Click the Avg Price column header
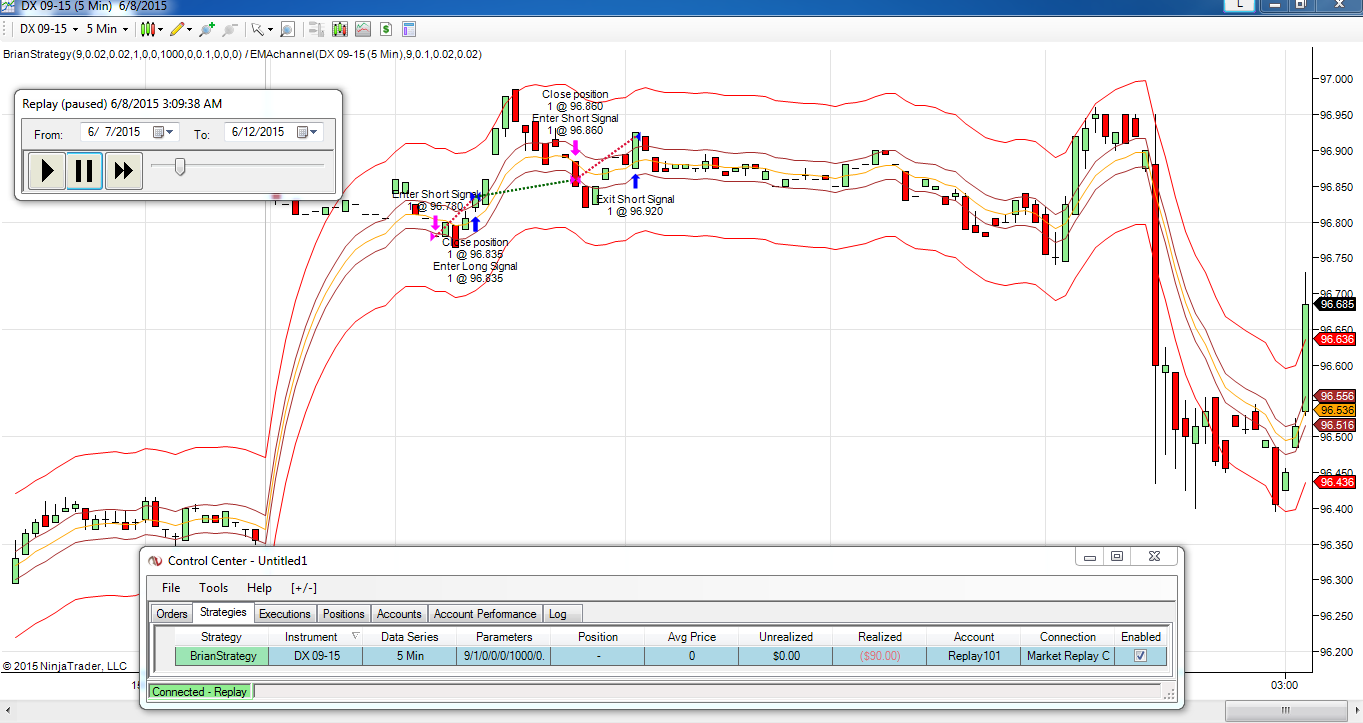The image size is (1363, 723). click(692, 637)
